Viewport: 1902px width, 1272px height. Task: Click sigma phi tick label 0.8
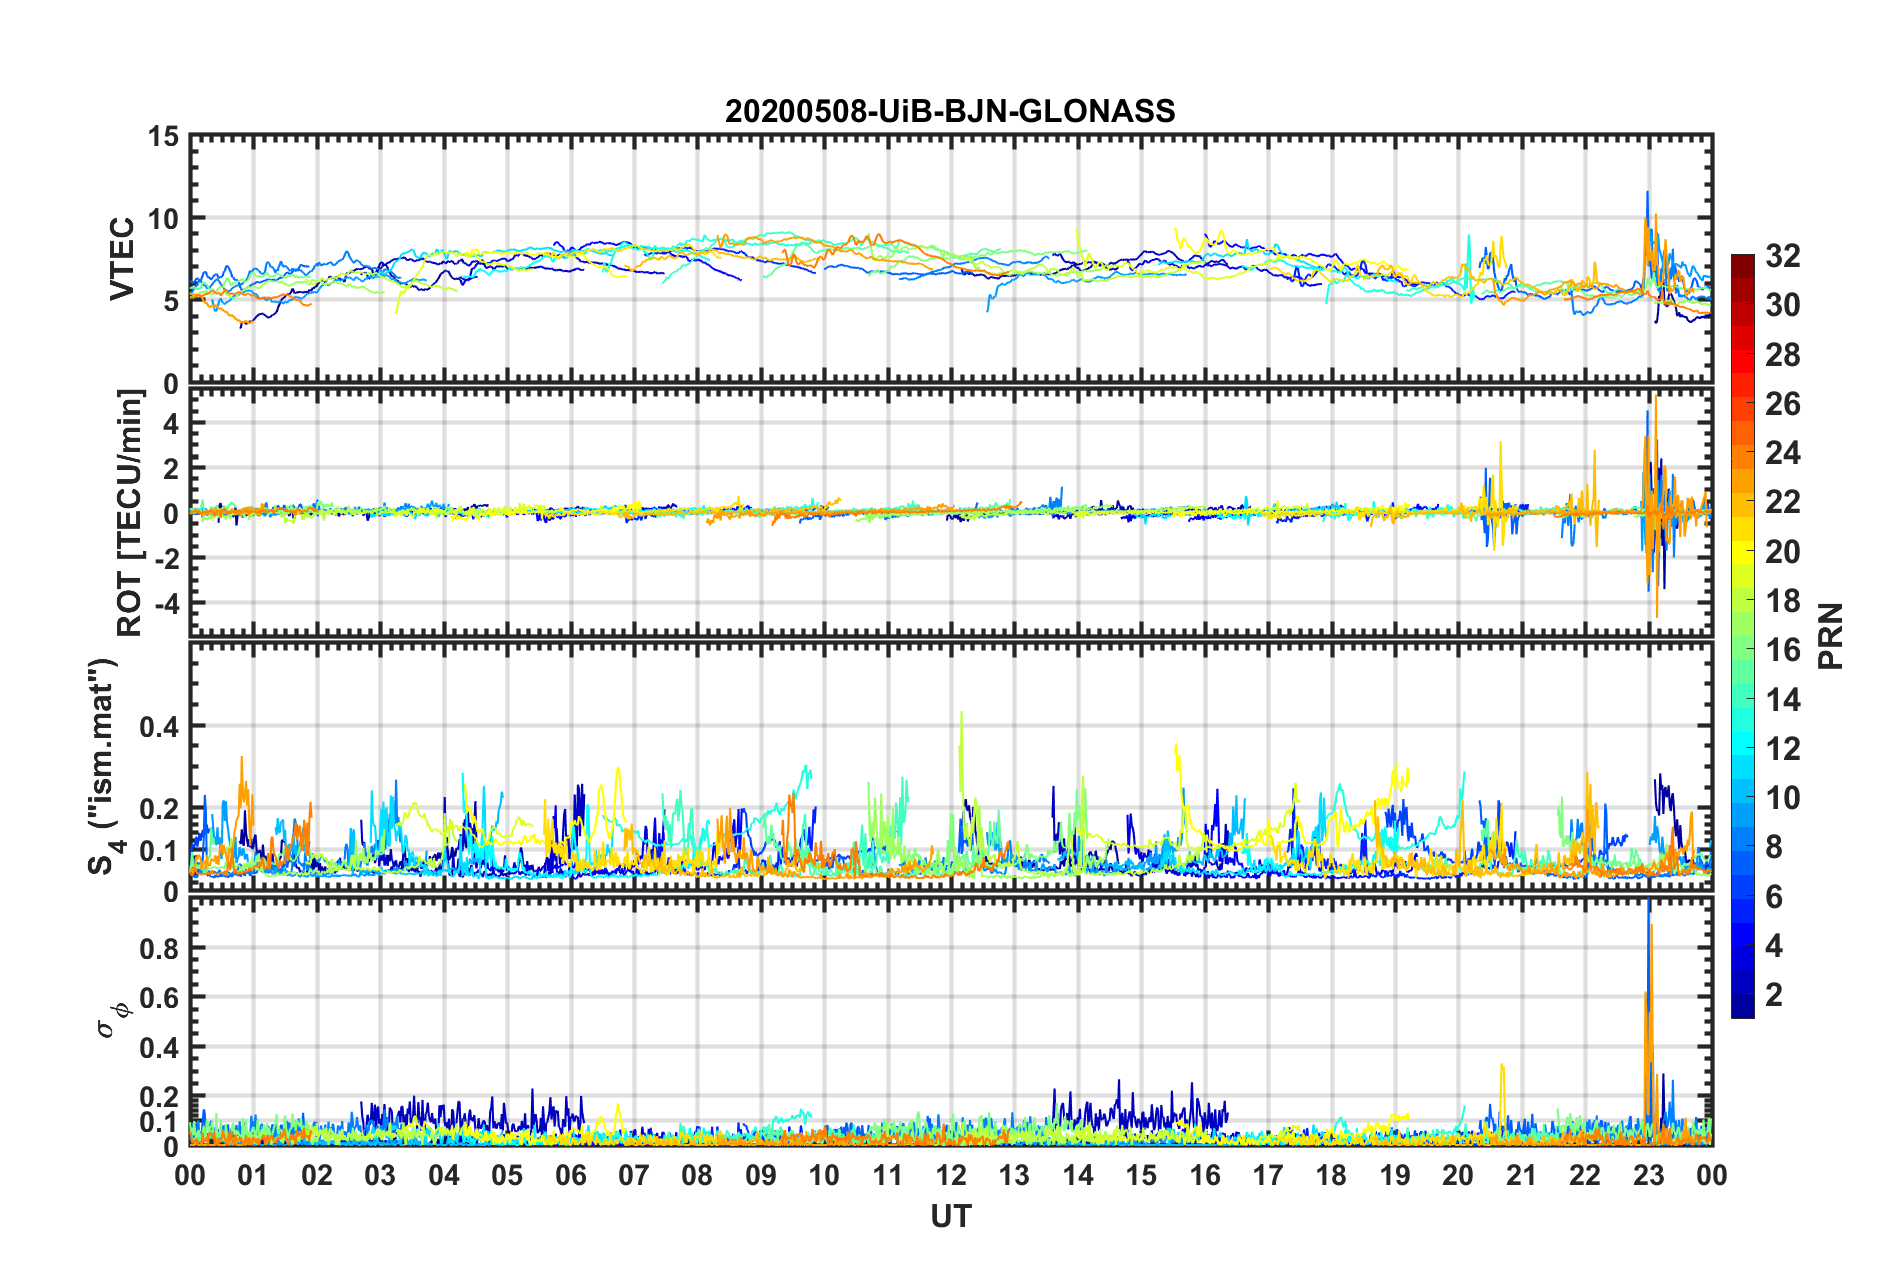[x=159, y=949]
